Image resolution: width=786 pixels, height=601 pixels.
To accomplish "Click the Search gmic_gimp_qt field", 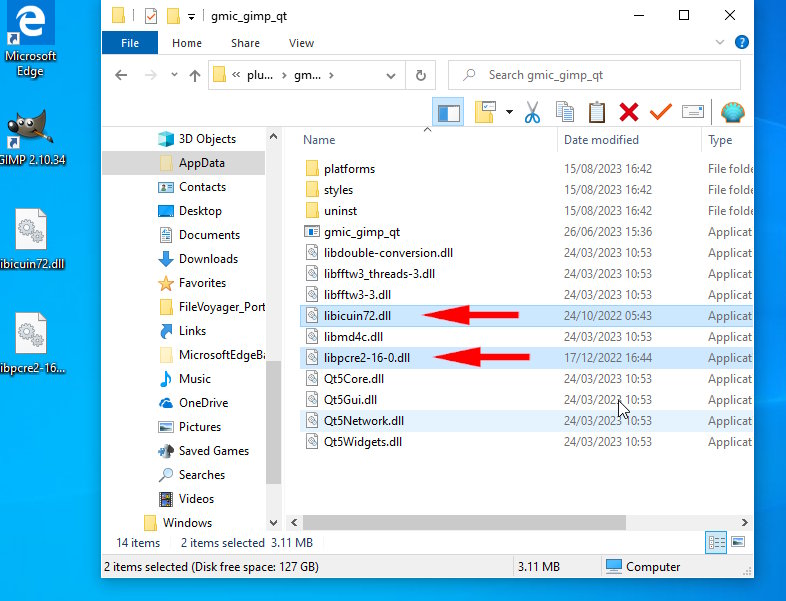I will point(594,75).
